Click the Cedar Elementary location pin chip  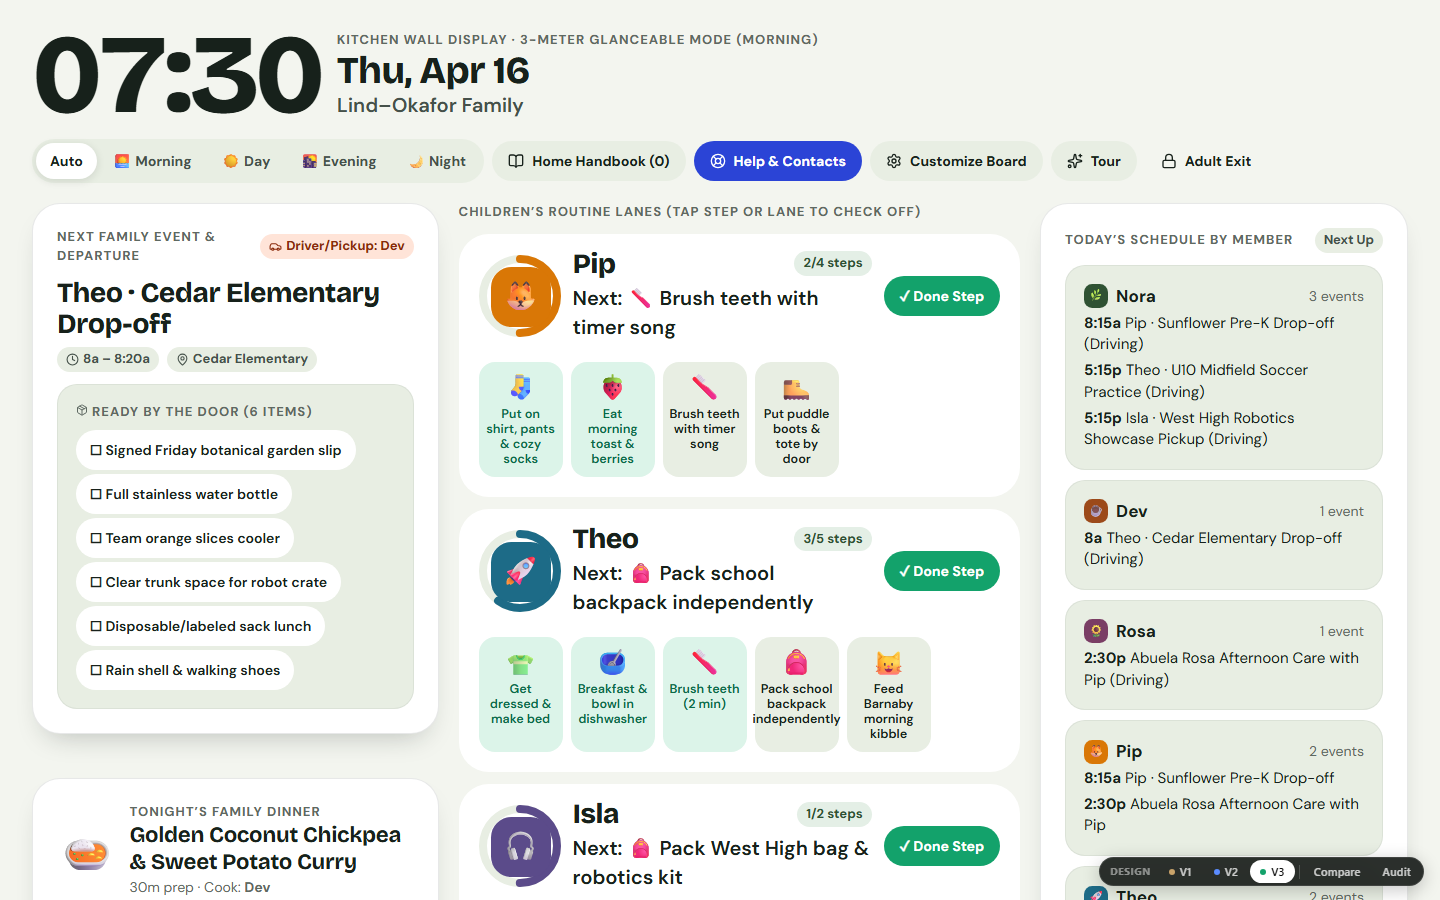[242, 359]
